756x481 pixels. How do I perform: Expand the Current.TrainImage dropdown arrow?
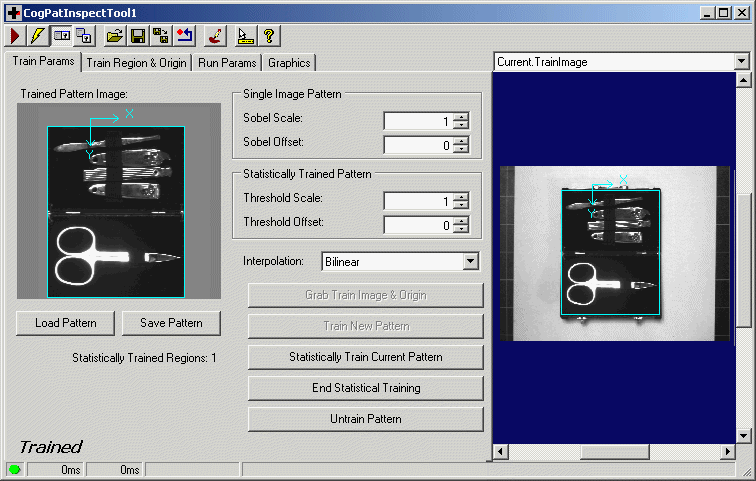[742, 62]
